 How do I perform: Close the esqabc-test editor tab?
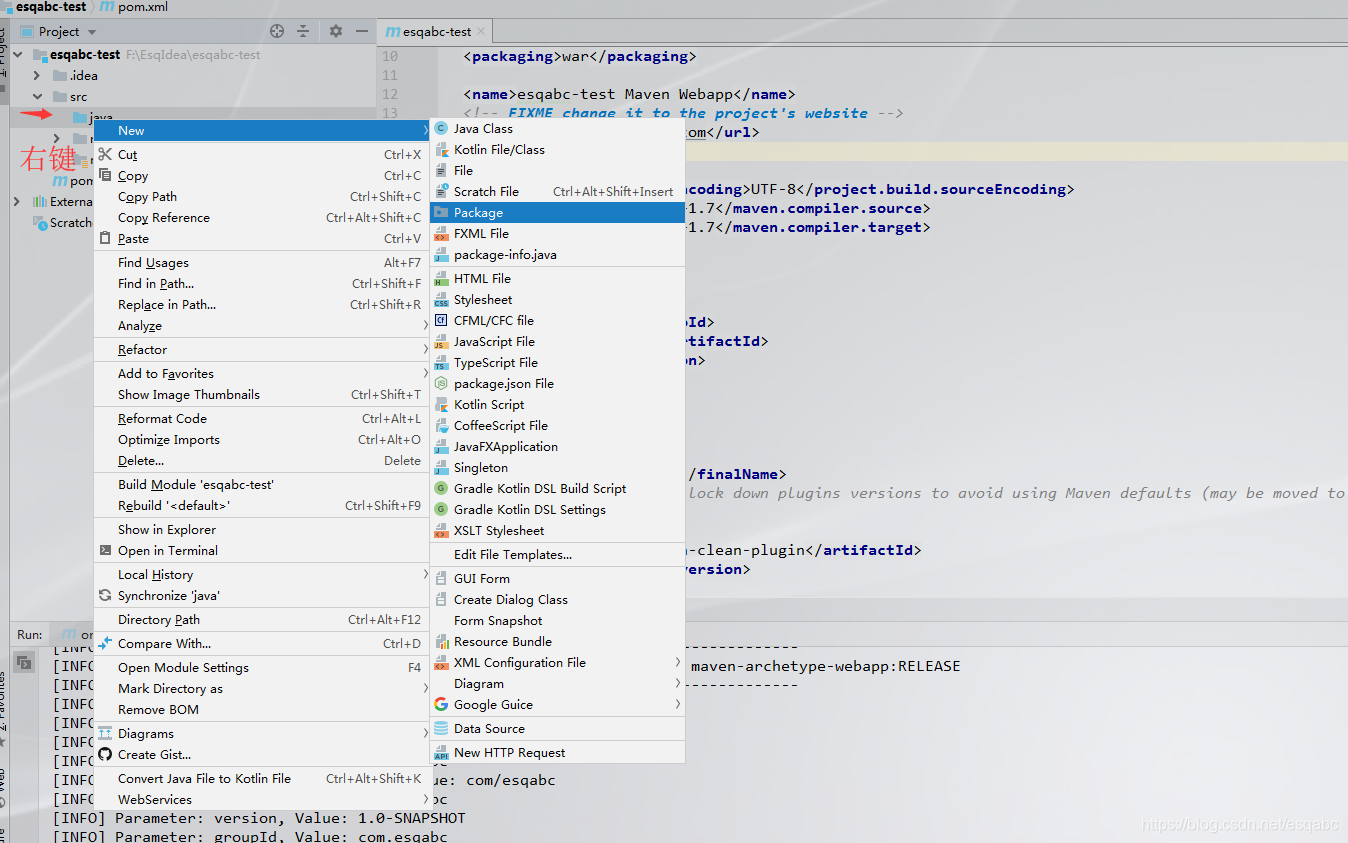coord(482,32)
